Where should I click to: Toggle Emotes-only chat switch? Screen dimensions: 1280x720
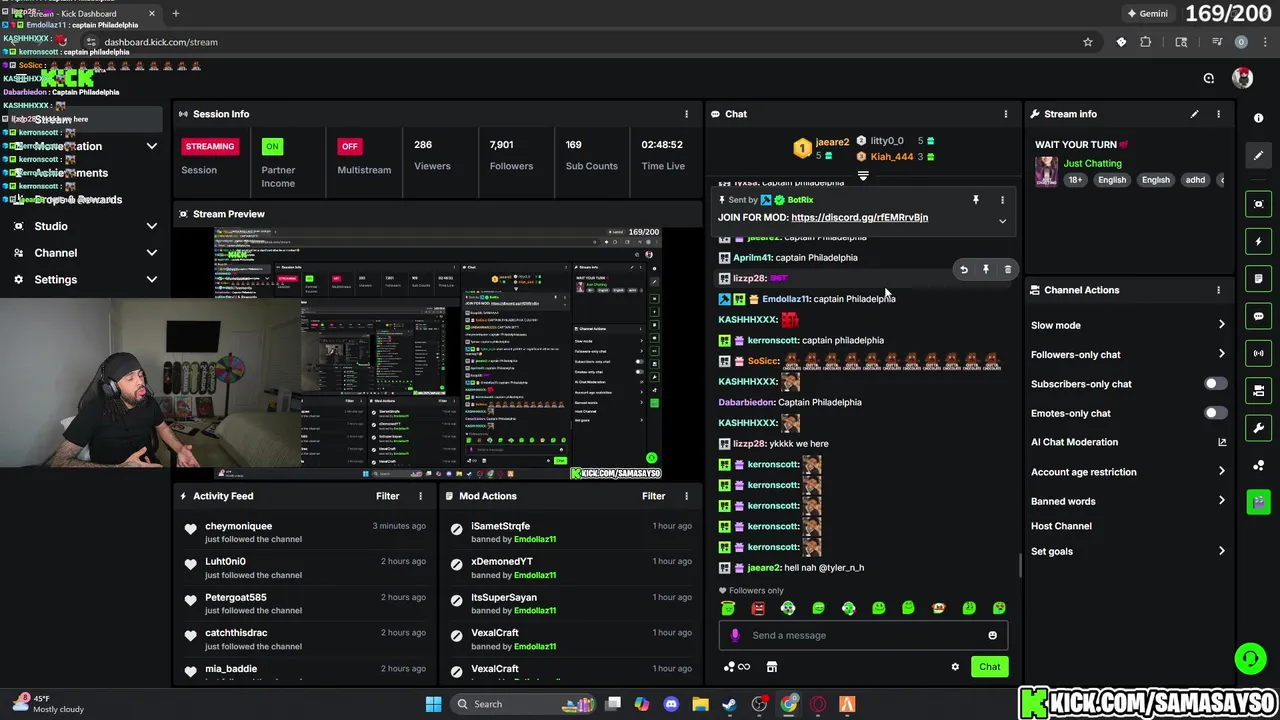(x=1215, y=413)
